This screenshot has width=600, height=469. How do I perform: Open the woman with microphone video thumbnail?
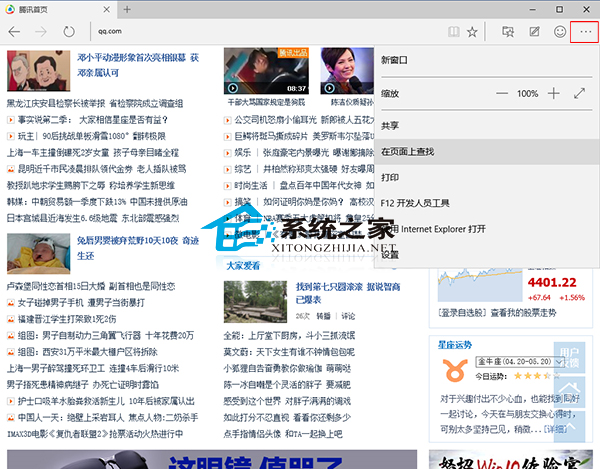click(347, 71)
